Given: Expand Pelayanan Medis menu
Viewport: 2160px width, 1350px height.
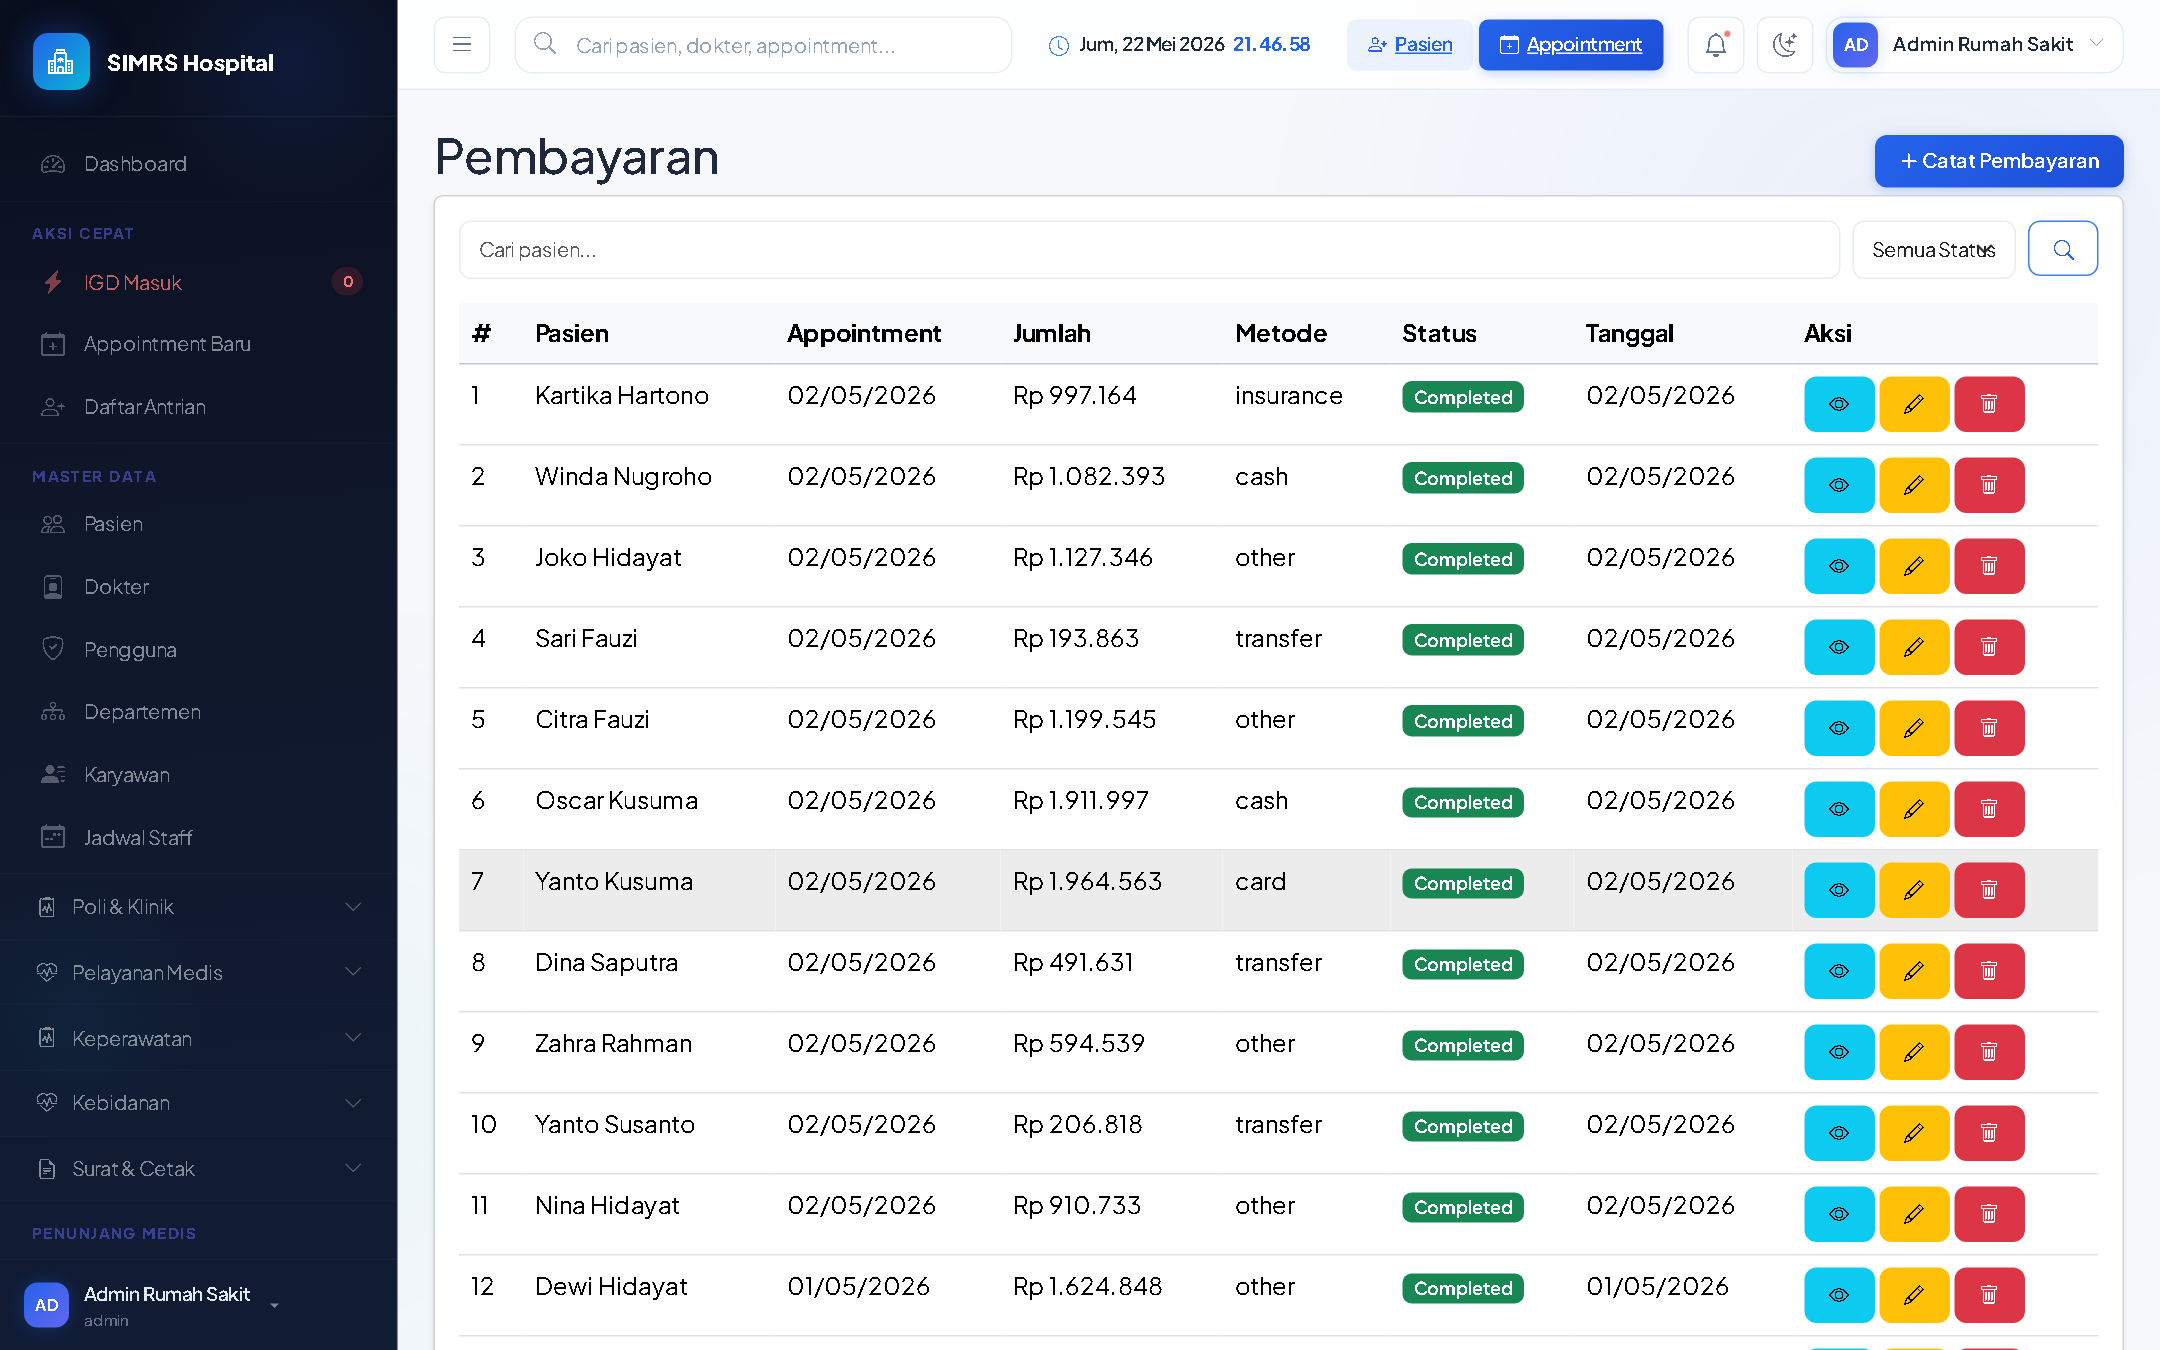Looking at the screenshot, I should tap(199, 973).
